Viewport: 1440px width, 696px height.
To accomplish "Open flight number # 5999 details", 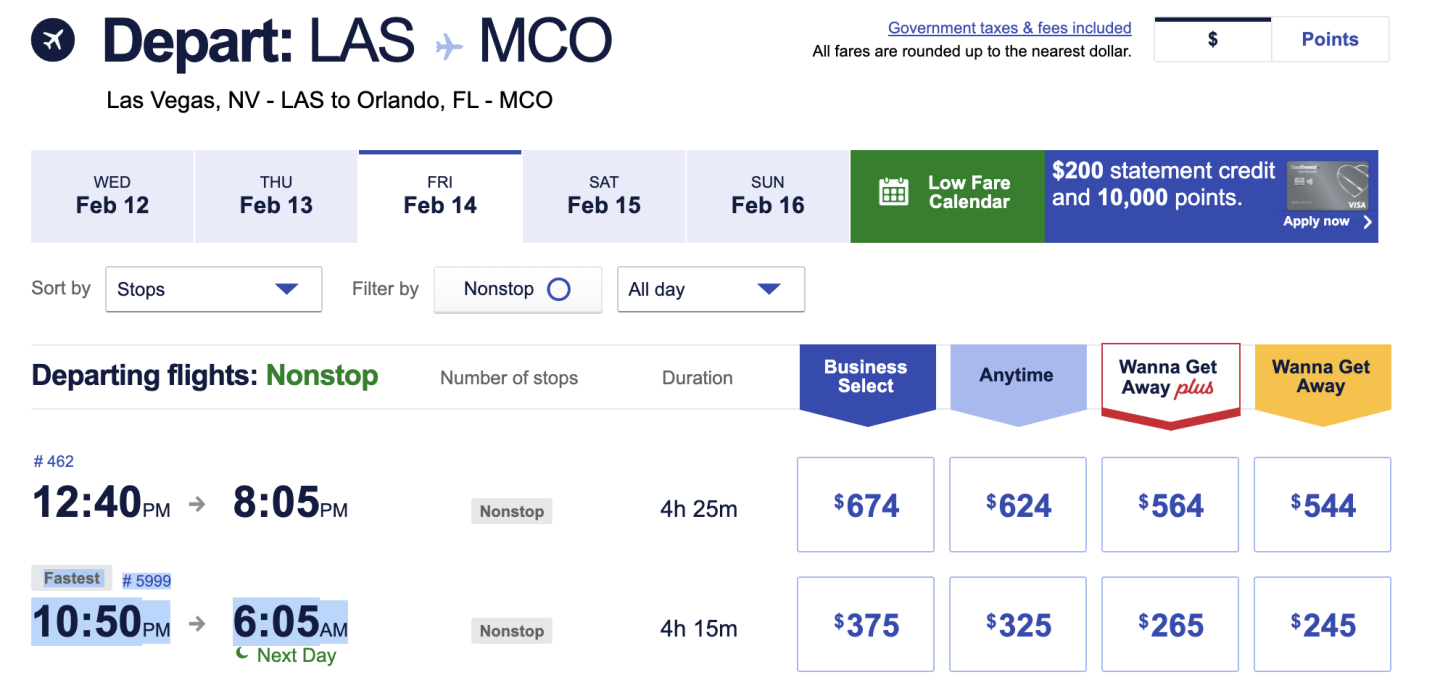I will [x=147, y=581].
